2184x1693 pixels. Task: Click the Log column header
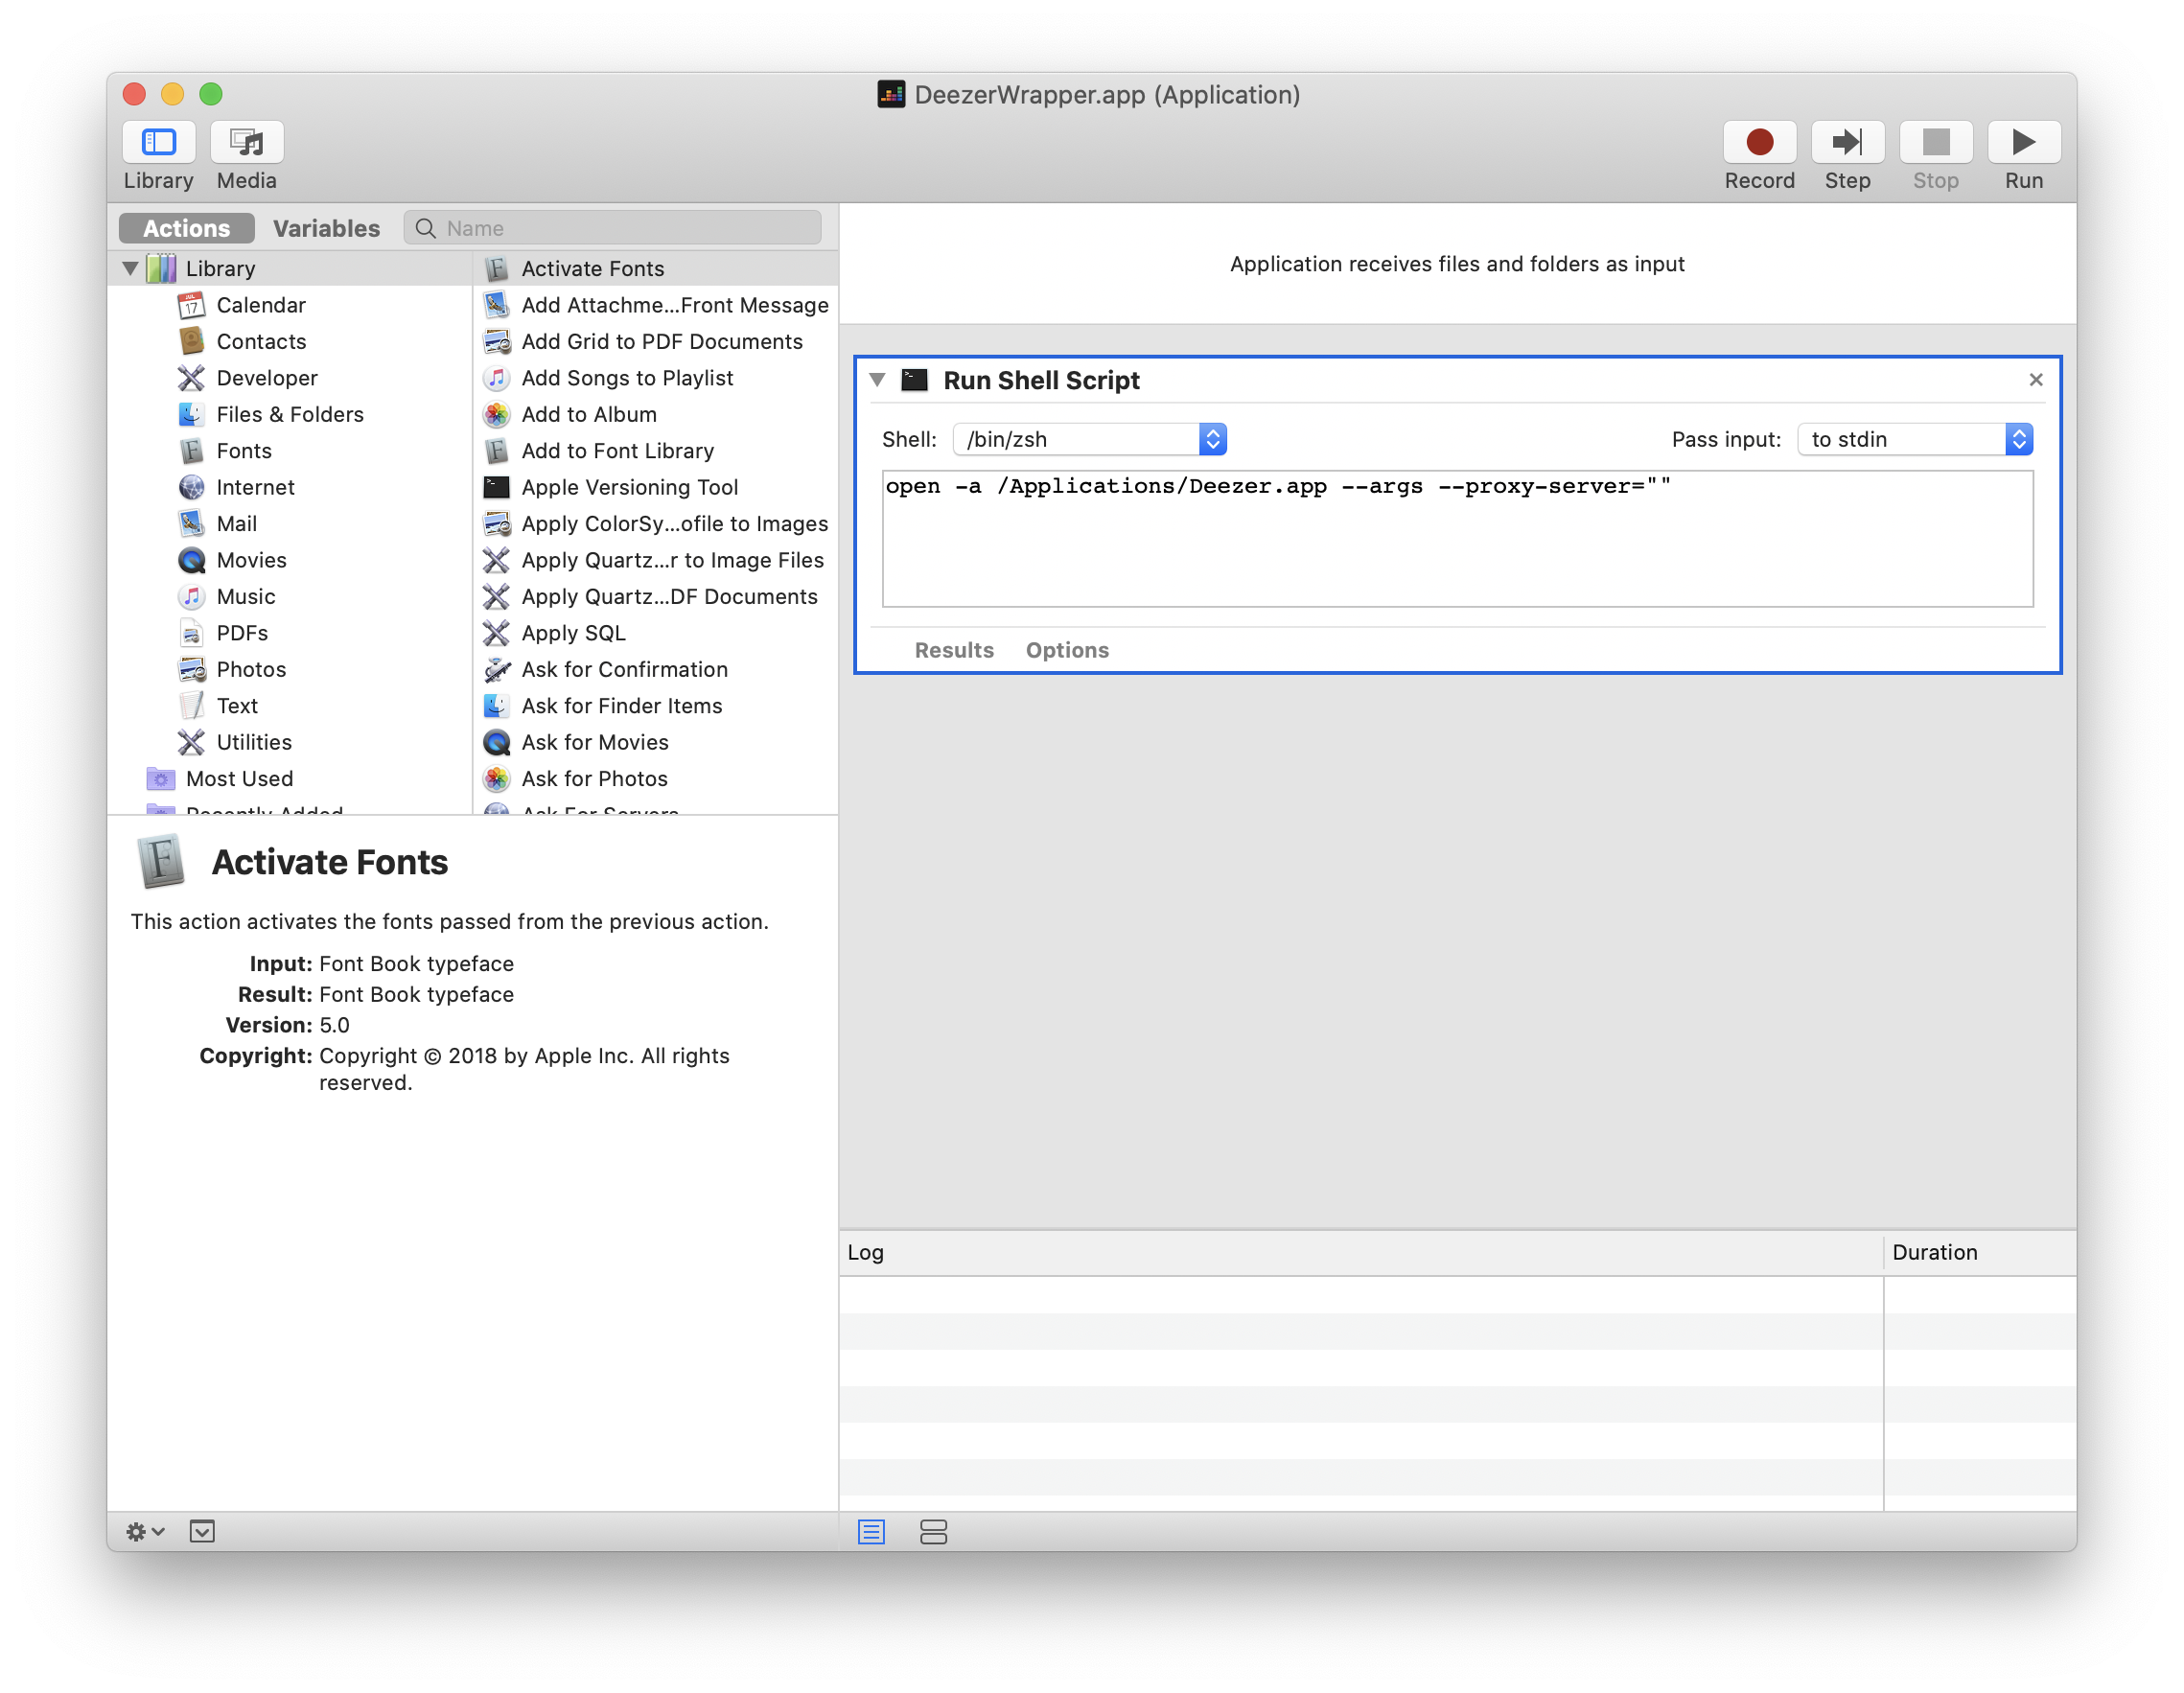pos(1361,1252)
